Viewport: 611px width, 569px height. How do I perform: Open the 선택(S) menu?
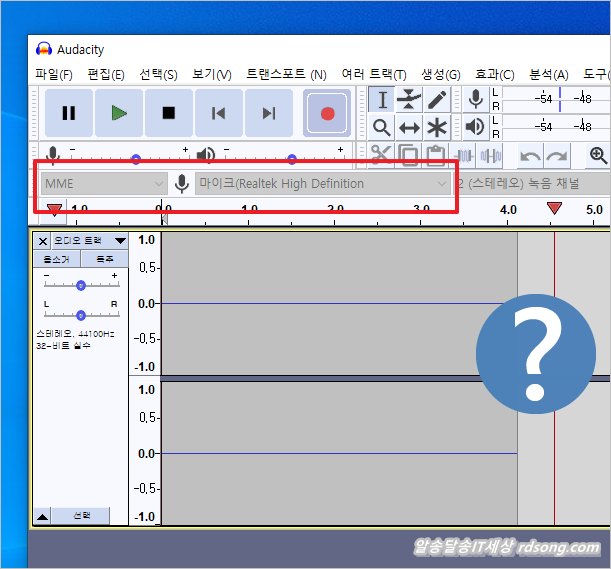[x=158, y=74]
